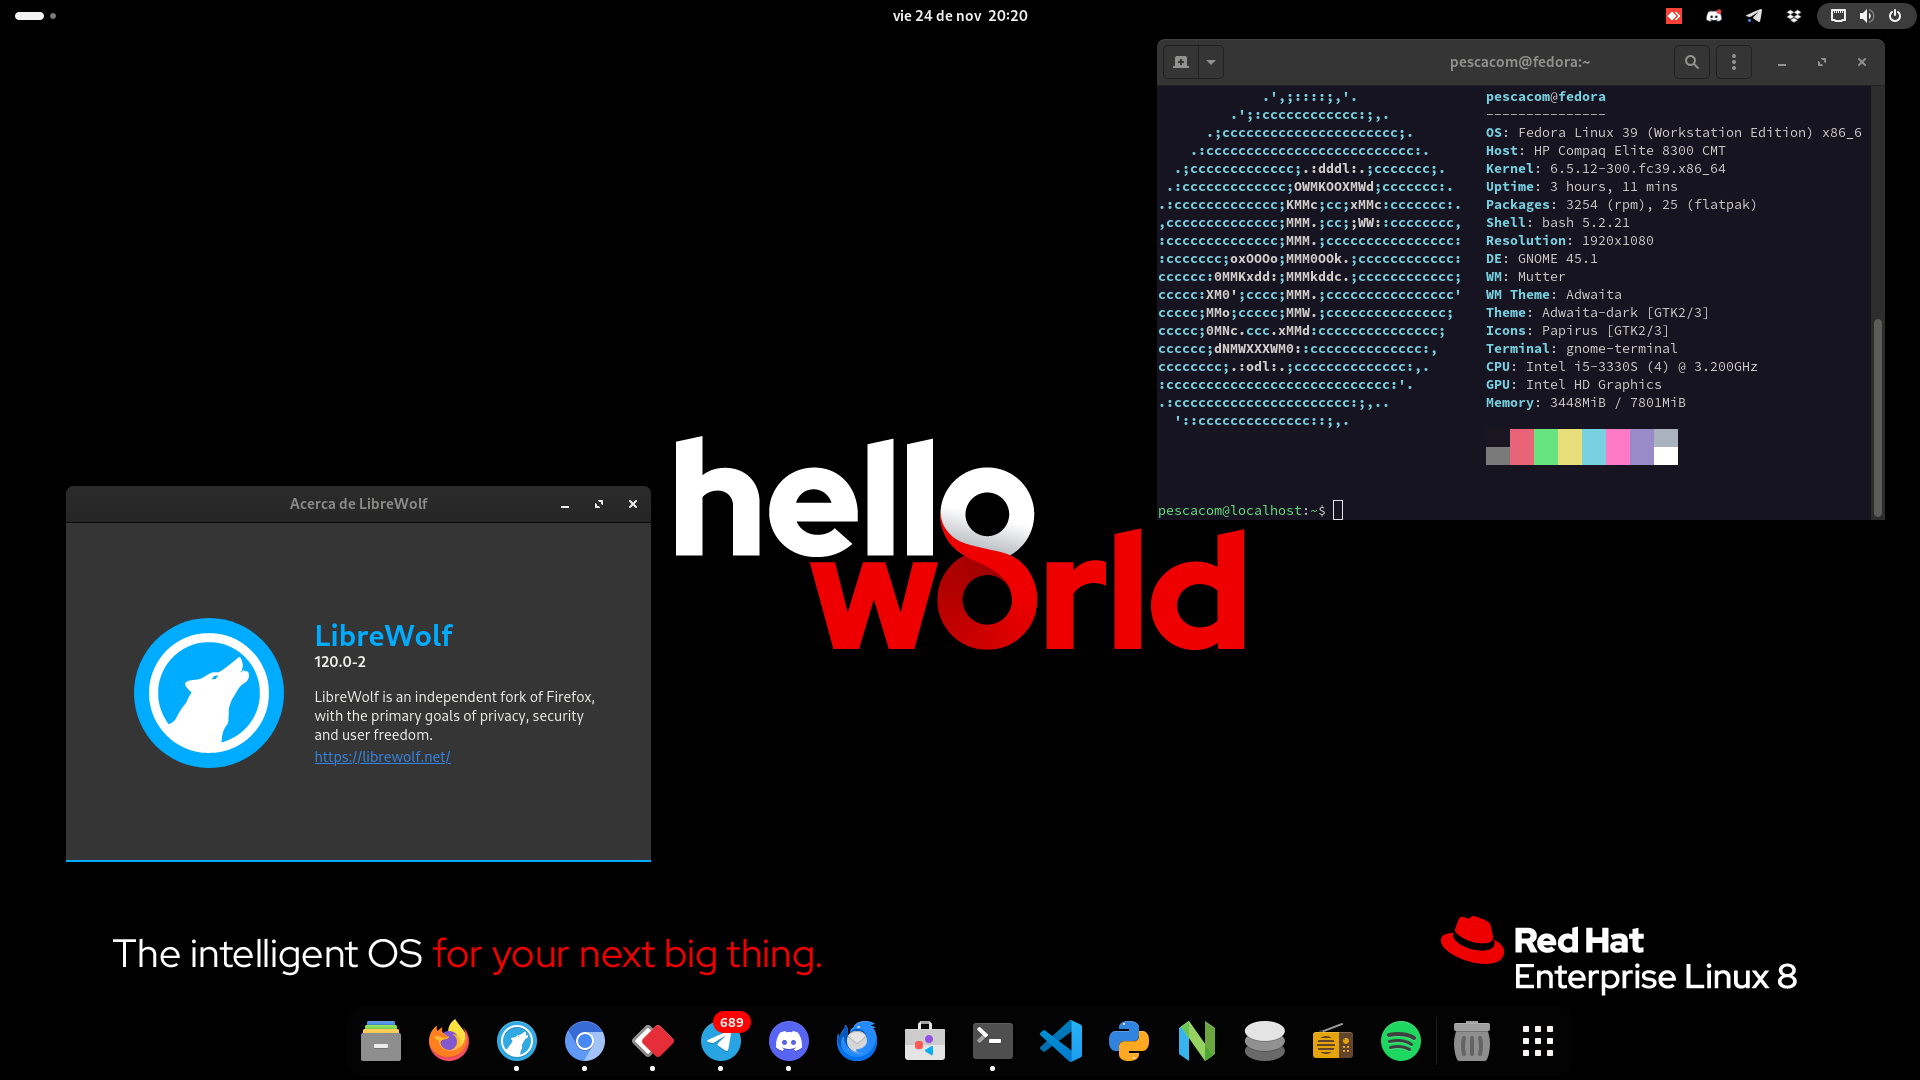
Task: Launch Neovim from the dock
Action: click(1196, 1041)
